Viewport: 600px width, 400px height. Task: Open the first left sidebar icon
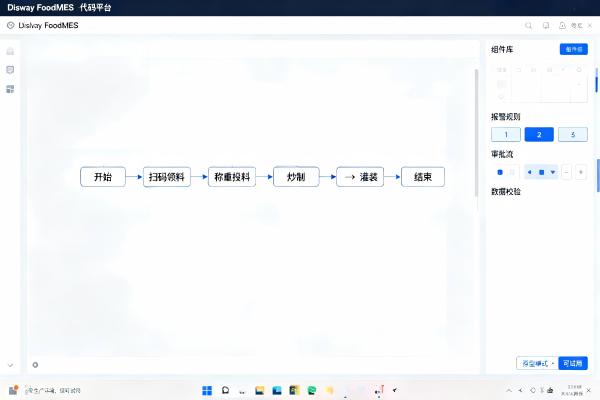tap(10, 51)
